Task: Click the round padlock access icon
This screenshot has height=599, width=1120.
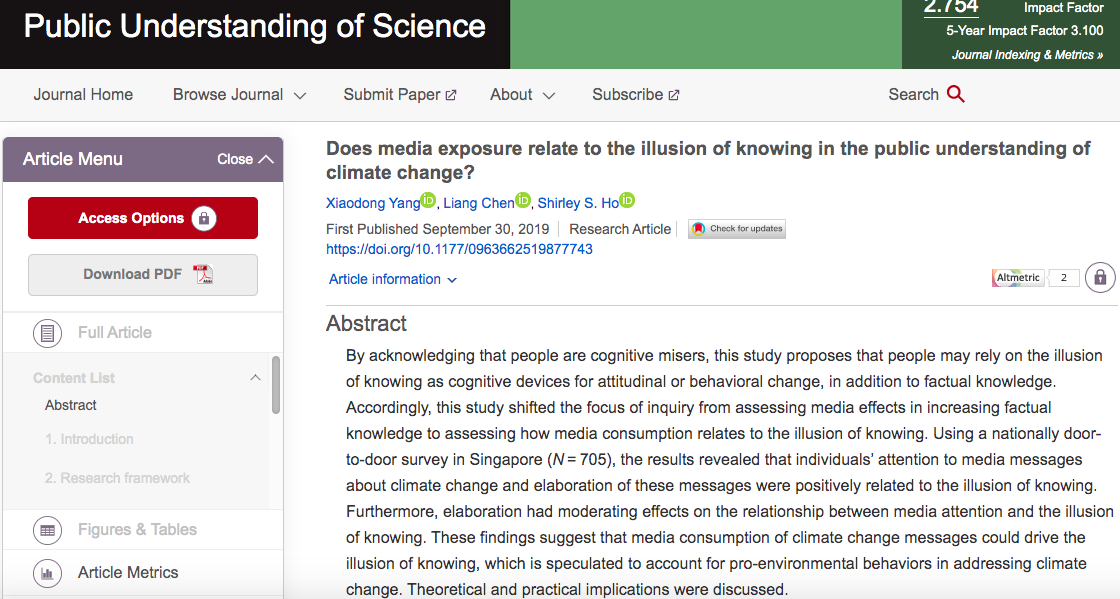Action: (x=1100, y=278)
